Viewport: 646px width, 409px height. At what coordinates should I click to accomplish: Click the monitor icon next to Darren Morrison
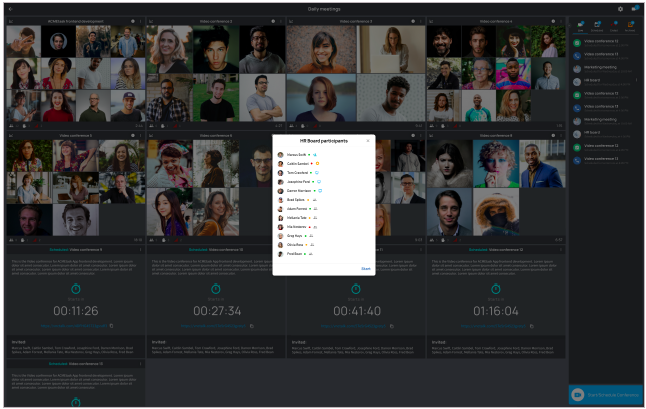coord(320,191)
